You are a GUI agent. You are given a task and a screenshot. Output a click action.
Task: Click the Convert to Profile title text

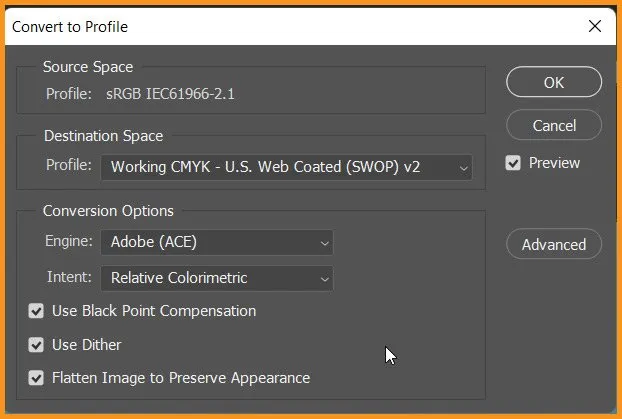[x=70, y=27]
